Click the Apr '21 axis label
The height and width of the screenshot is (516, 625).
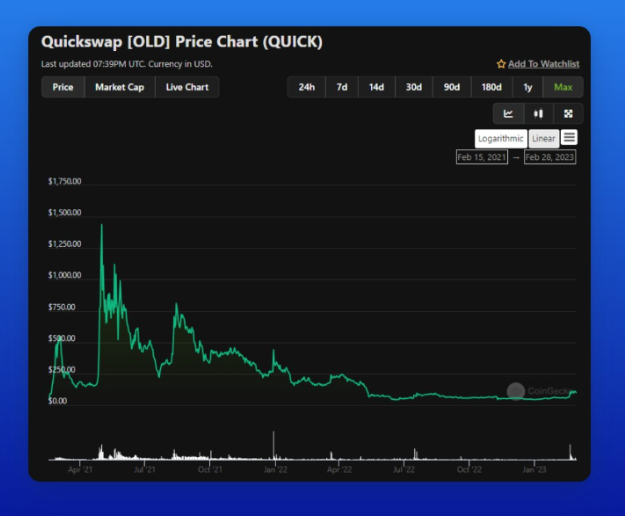tap(80, 470)
